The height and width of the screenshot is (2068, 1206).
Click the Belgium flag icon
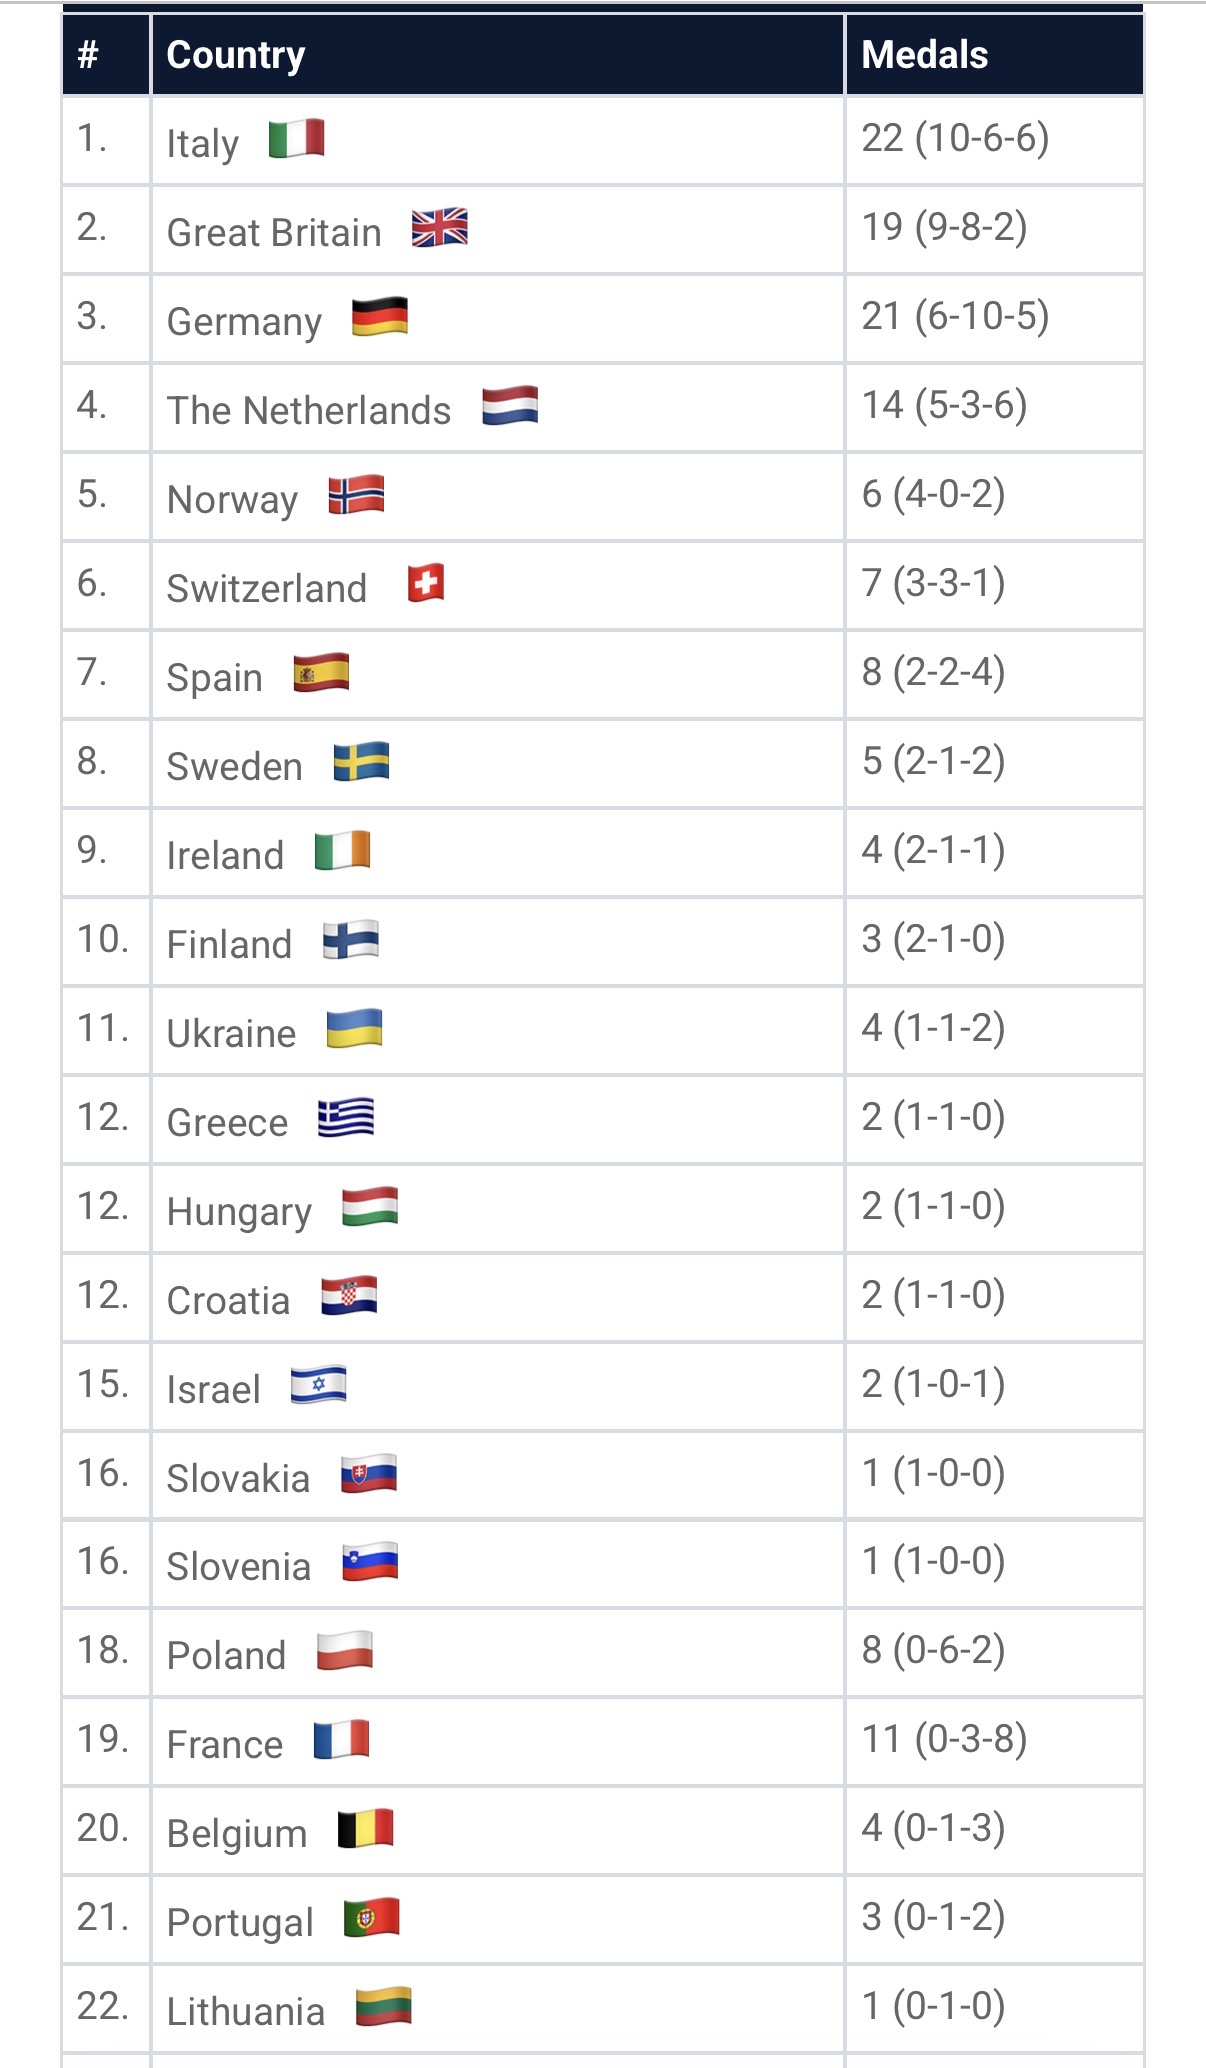coord(366,1829)
